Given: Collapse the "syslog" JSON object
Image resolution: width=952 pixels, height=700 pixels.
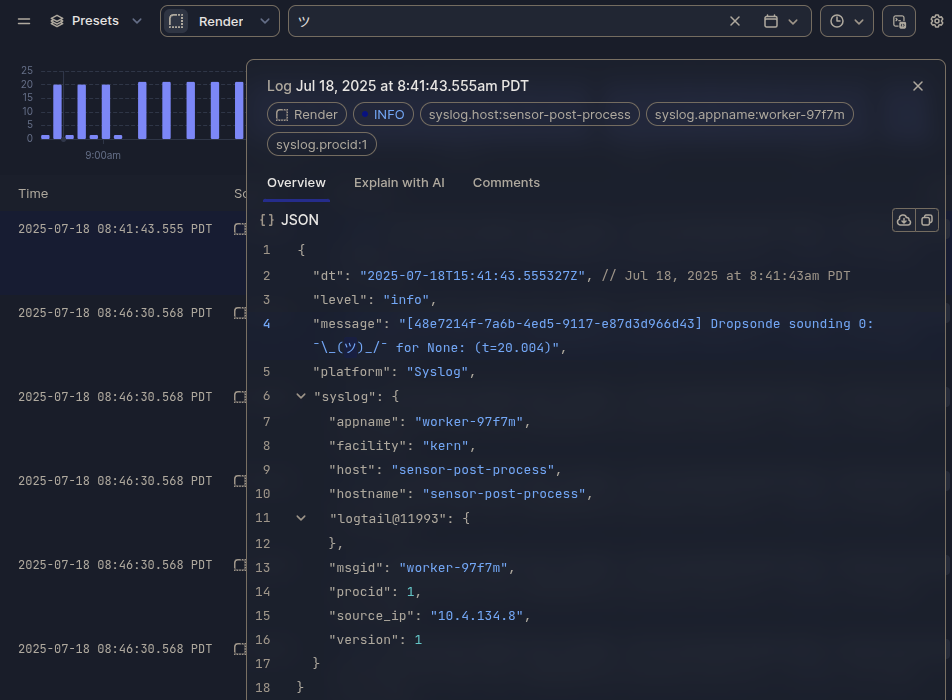Looking at the screenshot, I should pyautogui.click(x=301, y=396).
